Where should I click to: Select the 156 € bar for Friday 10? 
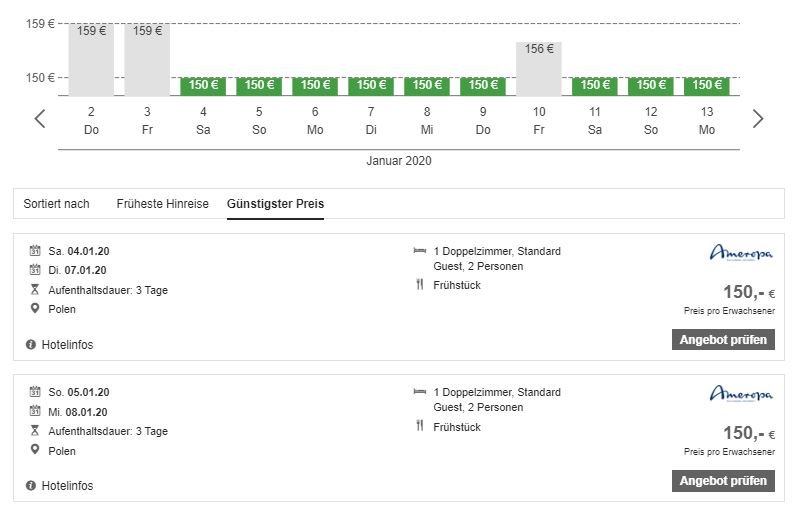click(539, 69)
